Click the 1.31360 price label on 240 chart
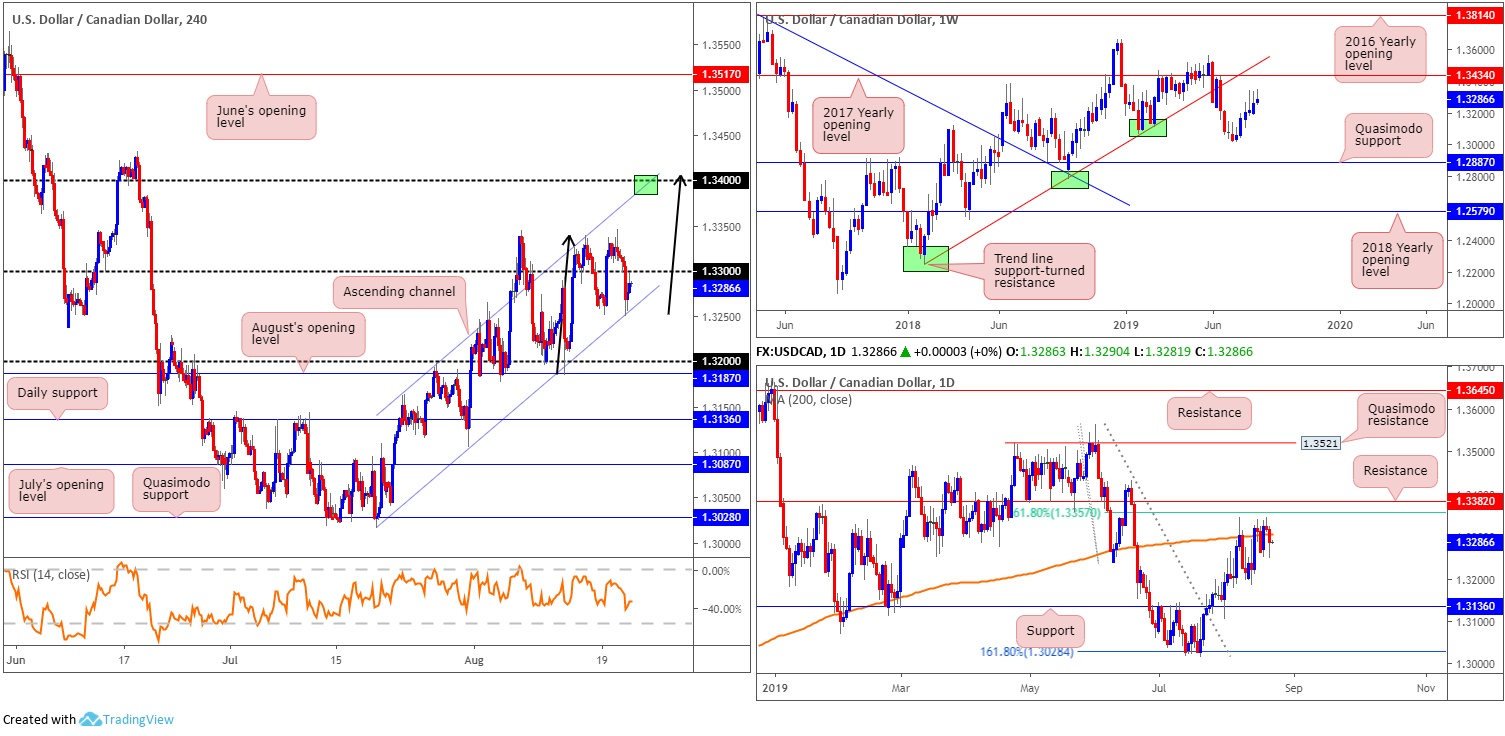The width and height of the screenshot is (1505, 736). pos(723,420)
